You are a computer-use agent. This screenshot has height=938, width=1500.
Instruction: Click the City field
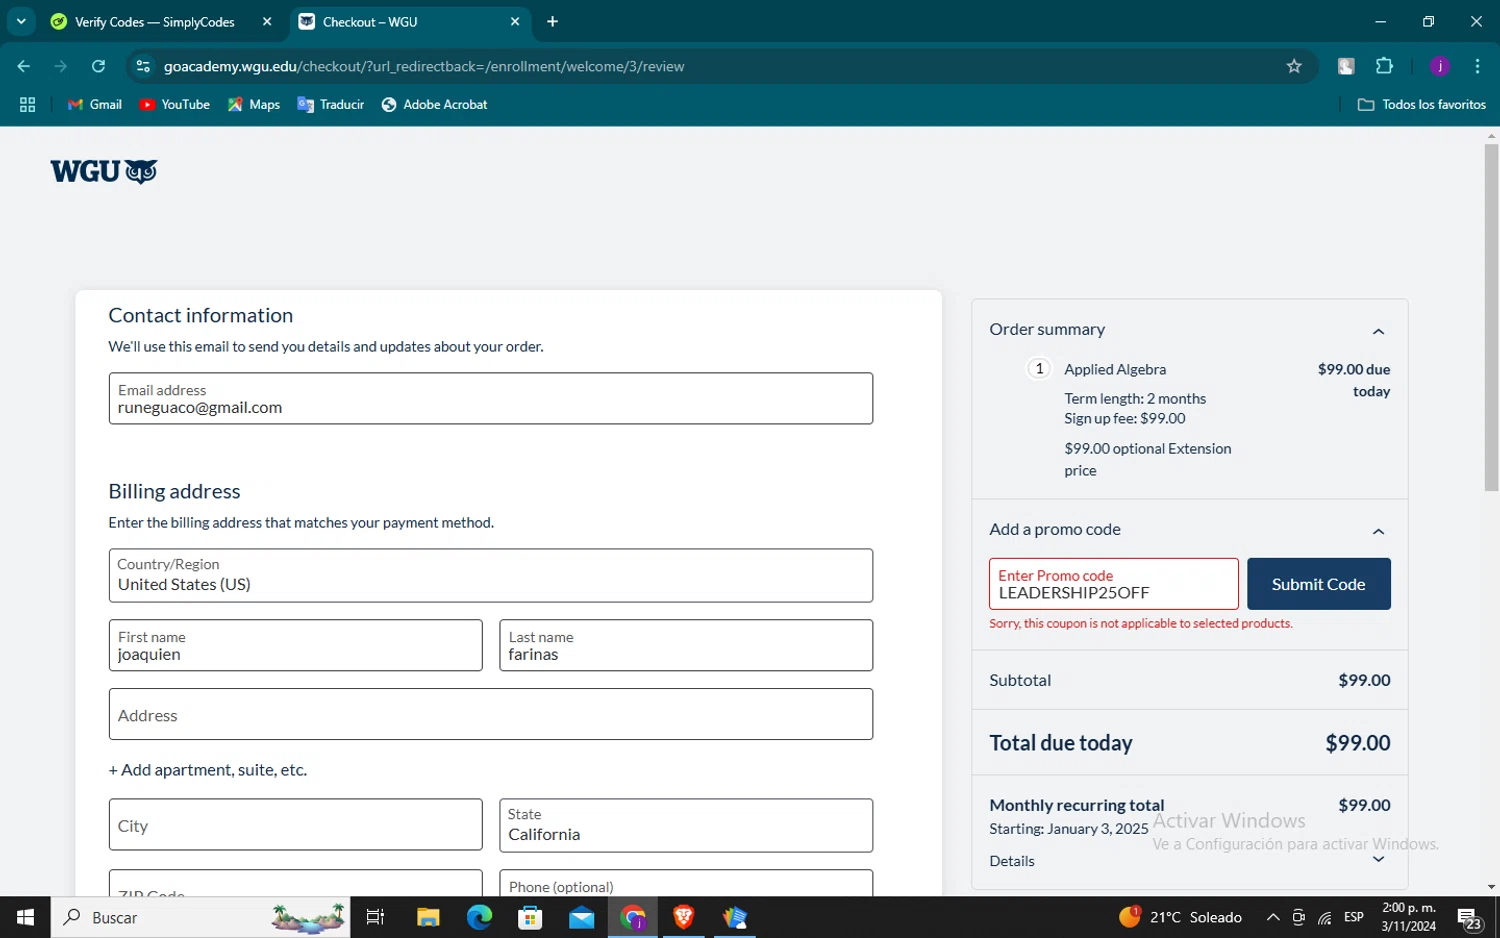(295, 825)
